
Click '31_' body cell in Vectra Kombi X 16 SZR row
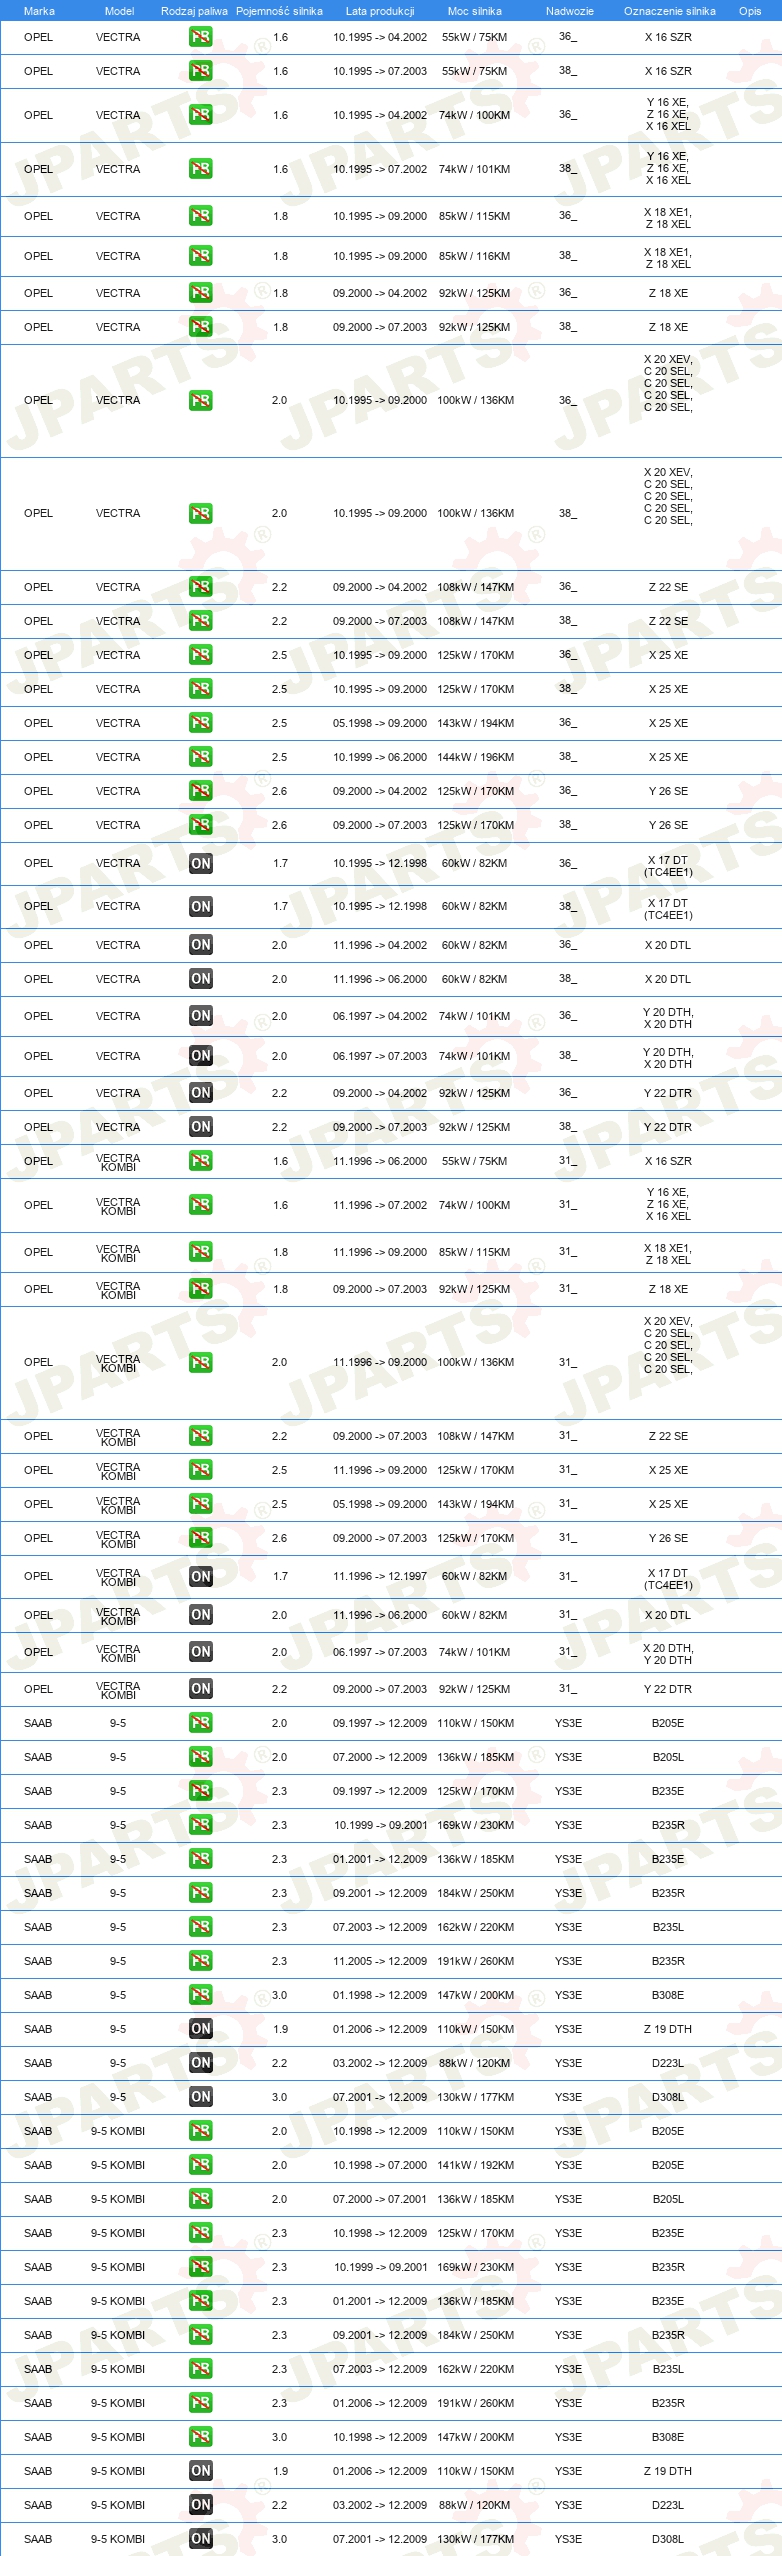pyautogui.click(x=568, y=1161)
